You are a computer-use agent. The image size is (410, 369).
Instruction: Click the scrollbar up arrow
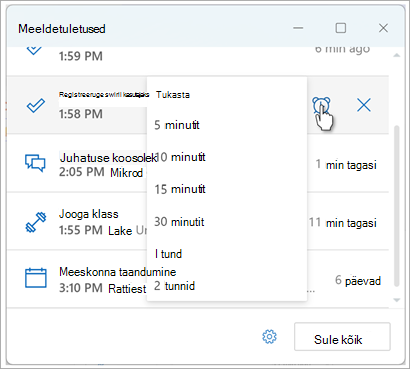point(397,55)
